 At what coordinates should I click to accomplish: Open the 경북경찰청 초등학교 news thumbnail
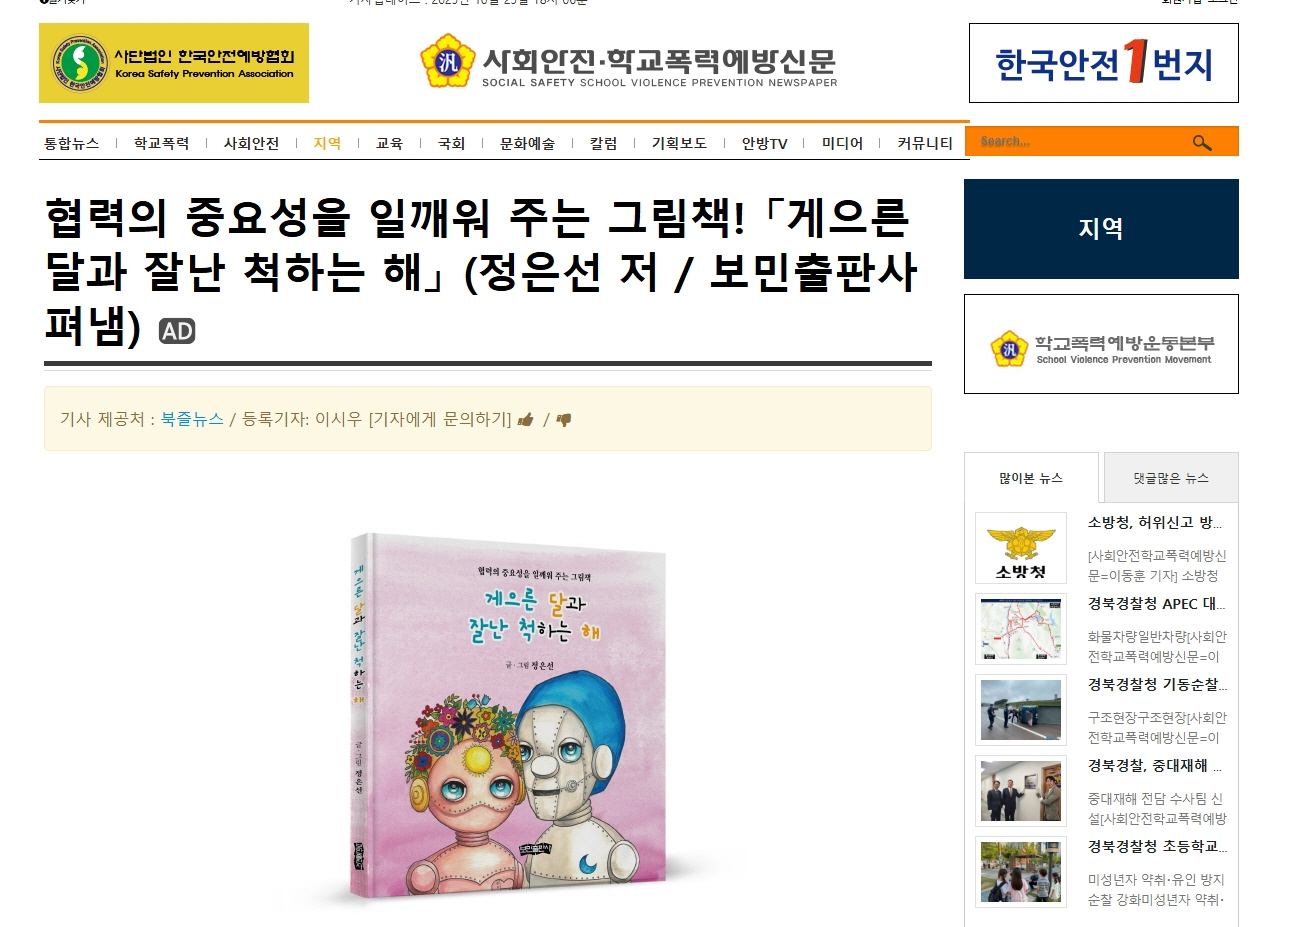(1021, 872)
